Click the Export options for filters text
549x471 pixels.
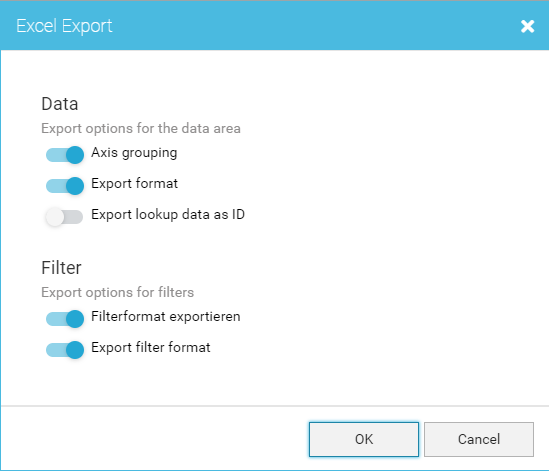coord(117,292)
